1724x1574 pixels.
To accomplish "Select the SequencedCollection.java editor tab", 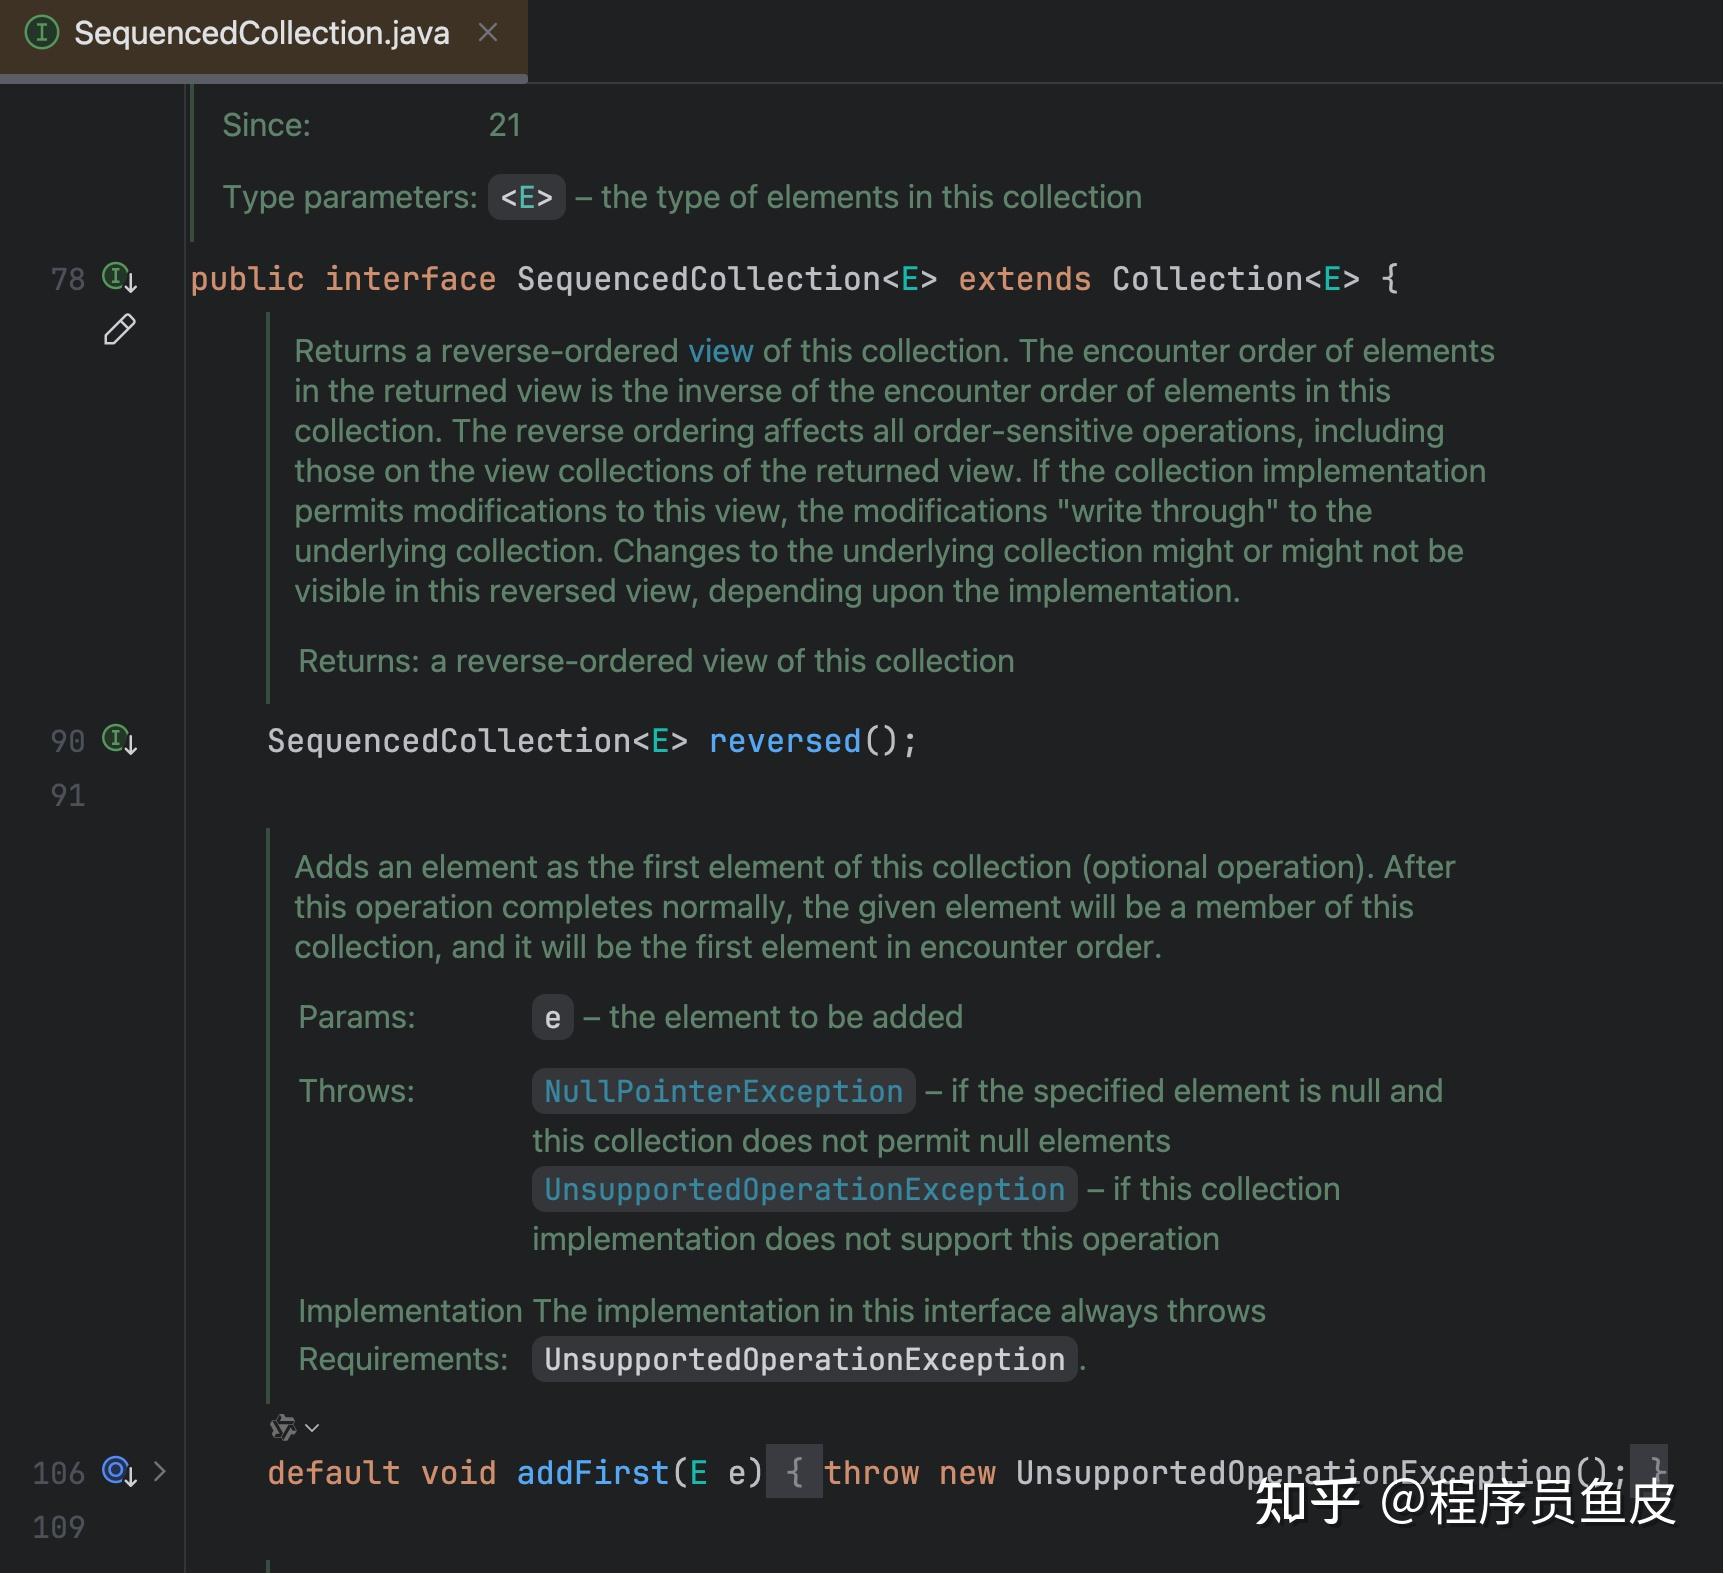I will 262,33.
